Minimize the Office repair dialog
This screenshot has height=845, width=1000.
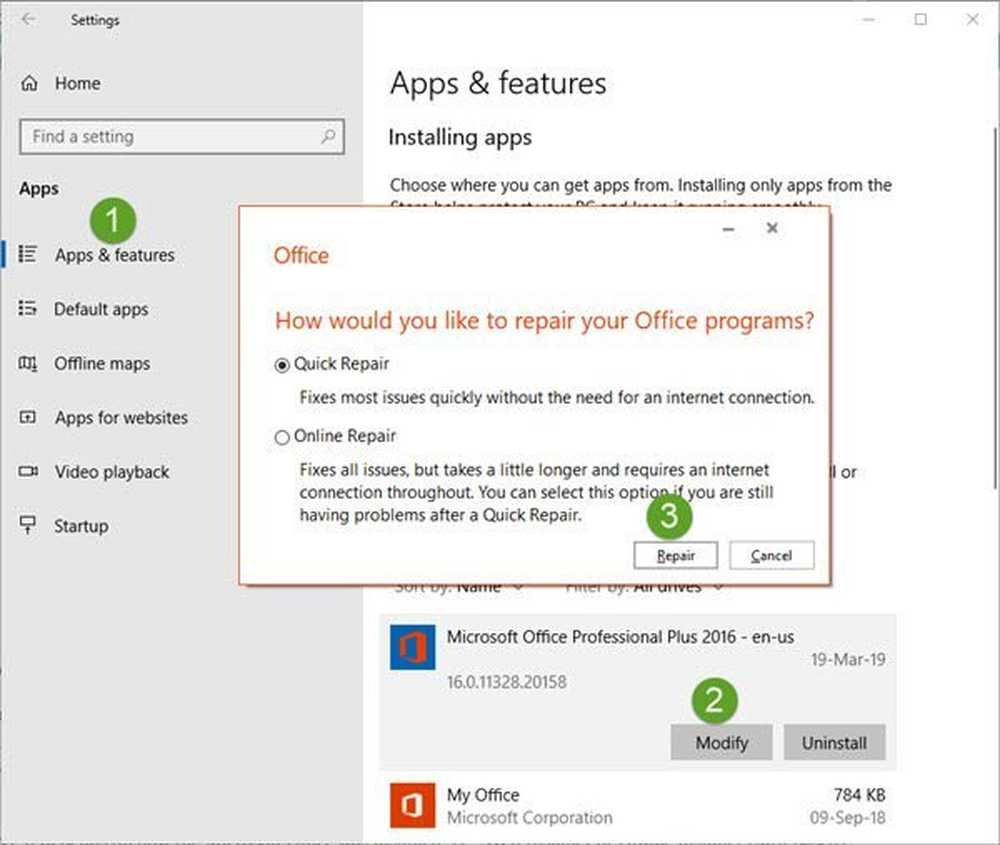click(729, 228)
